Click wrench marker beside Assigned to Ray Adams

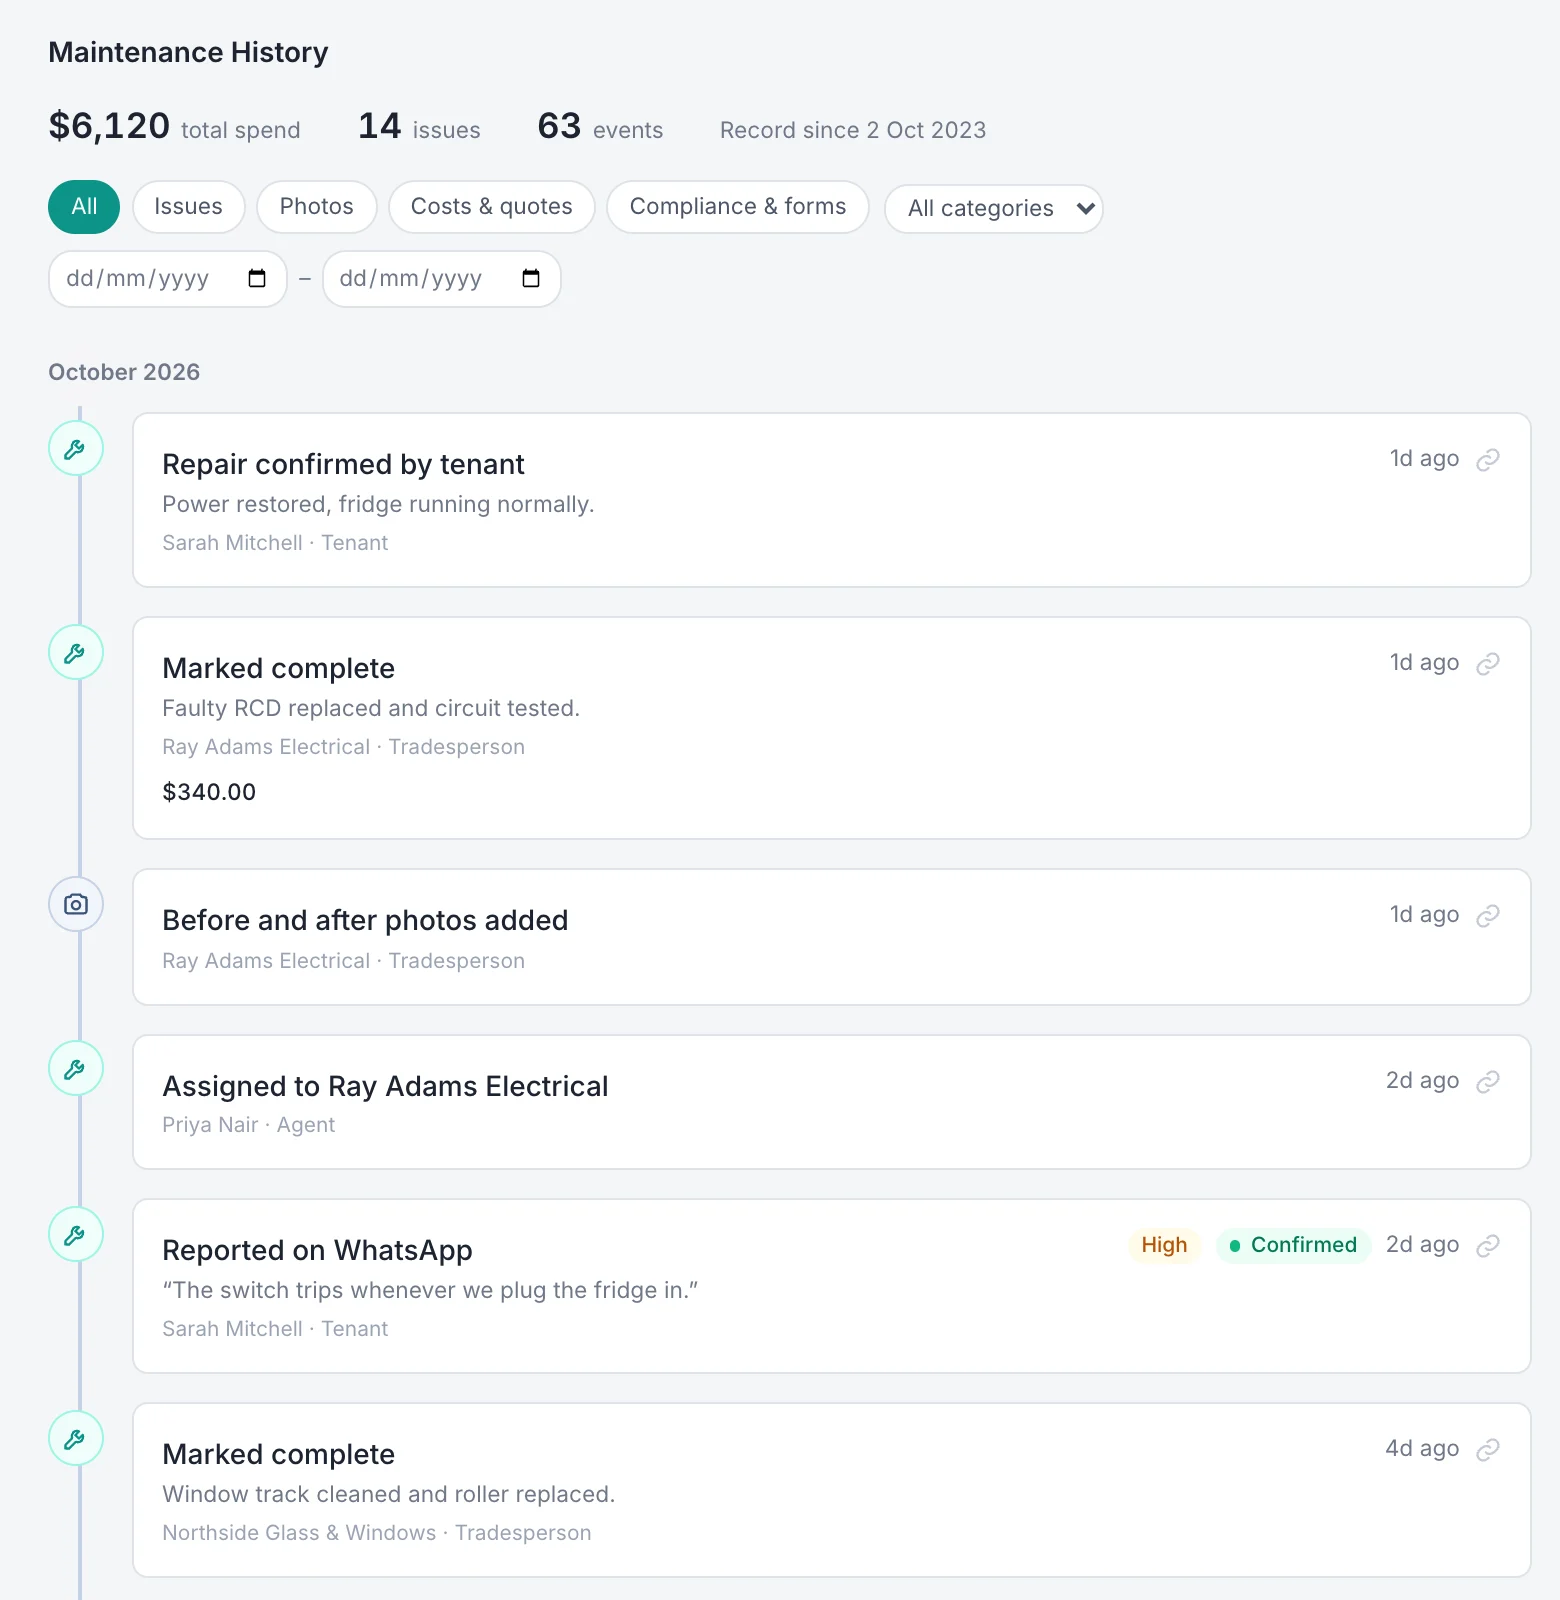click(x=76, y=1069)
